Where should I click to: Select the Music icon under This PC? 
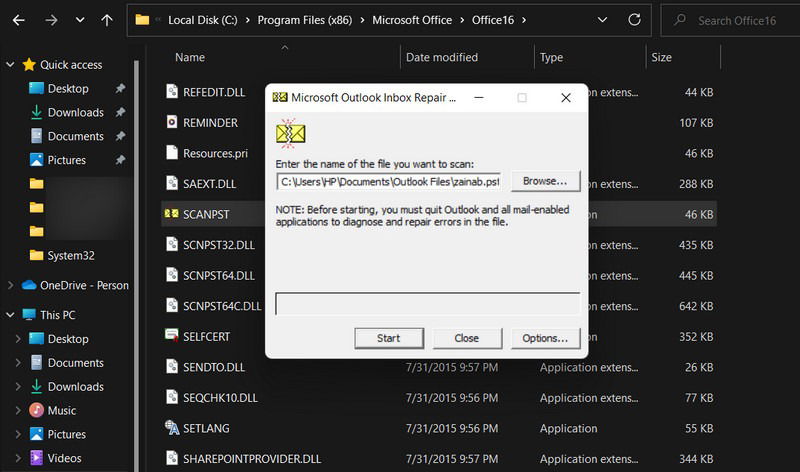(36, 410)
